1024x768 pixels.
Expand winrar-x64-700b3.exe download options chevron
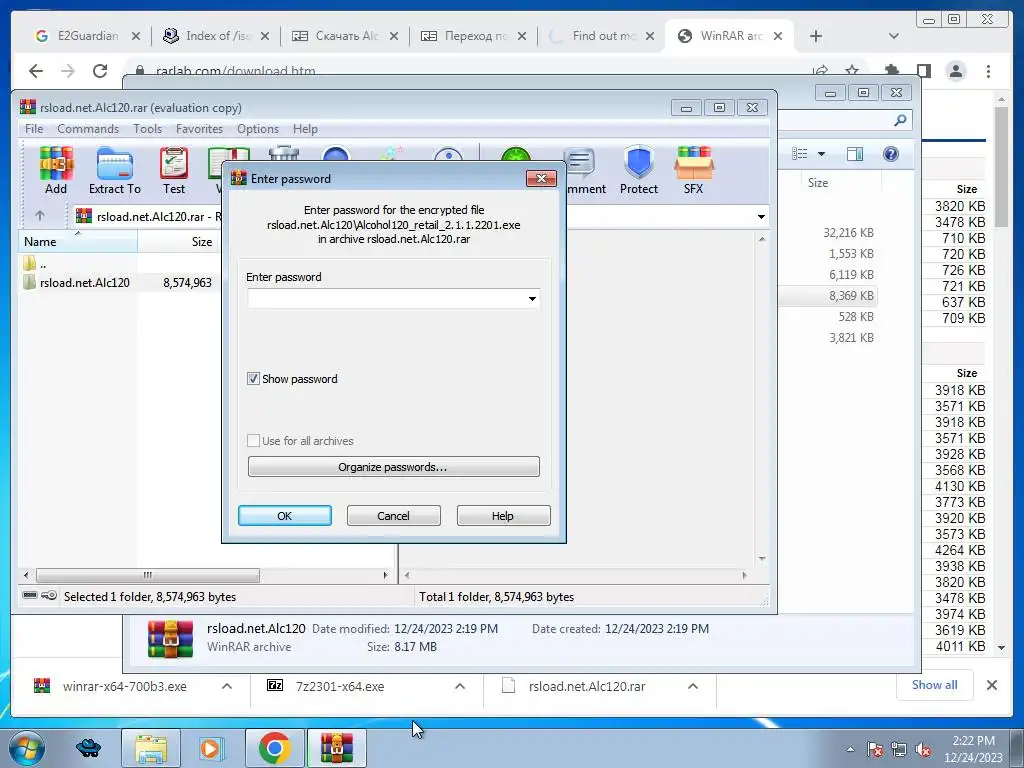(227, 686)
